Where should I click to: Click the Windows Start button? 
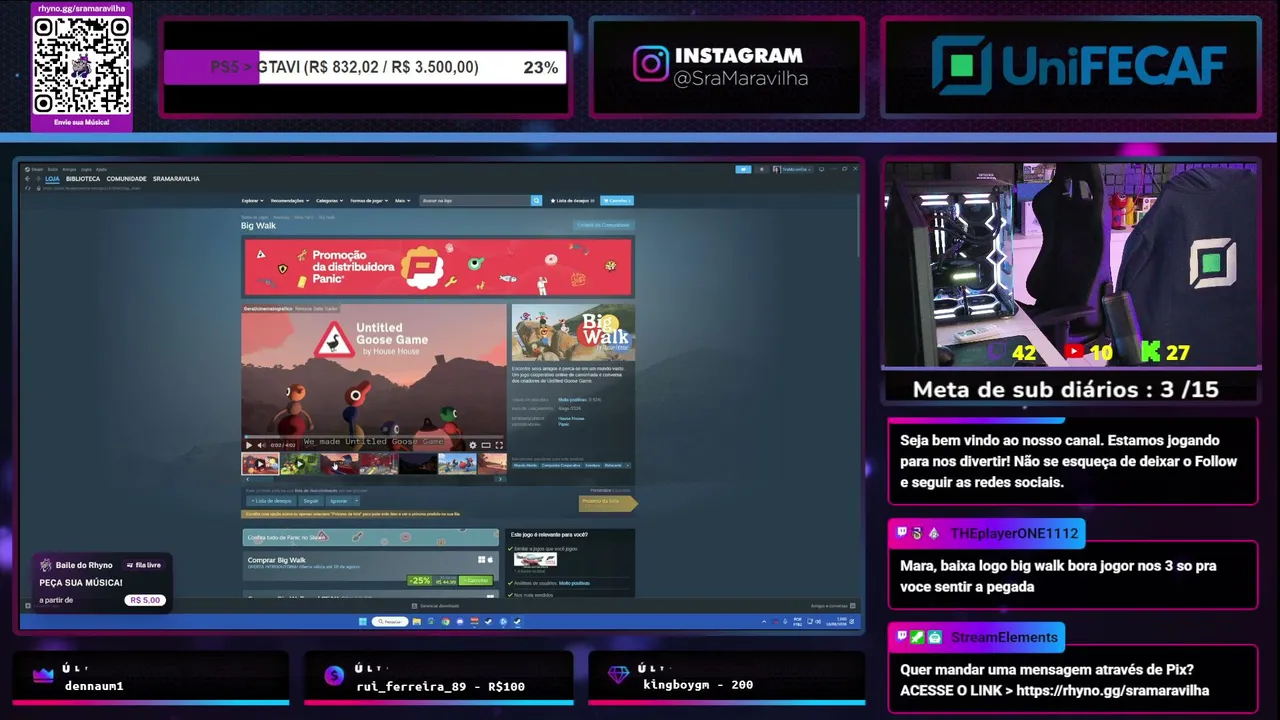tap(363, 621)
